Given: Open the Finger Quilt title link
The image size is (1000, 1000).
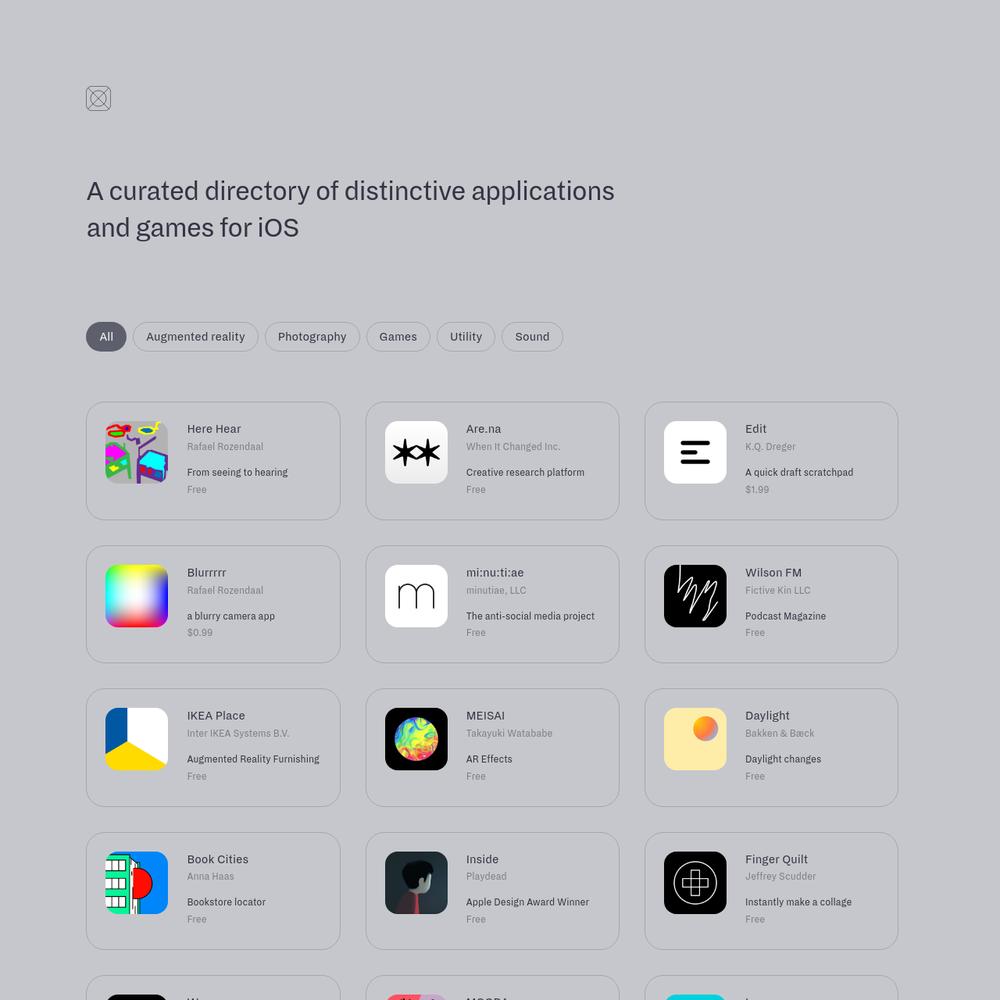Looking at the screenshot, I should (776, 859).
